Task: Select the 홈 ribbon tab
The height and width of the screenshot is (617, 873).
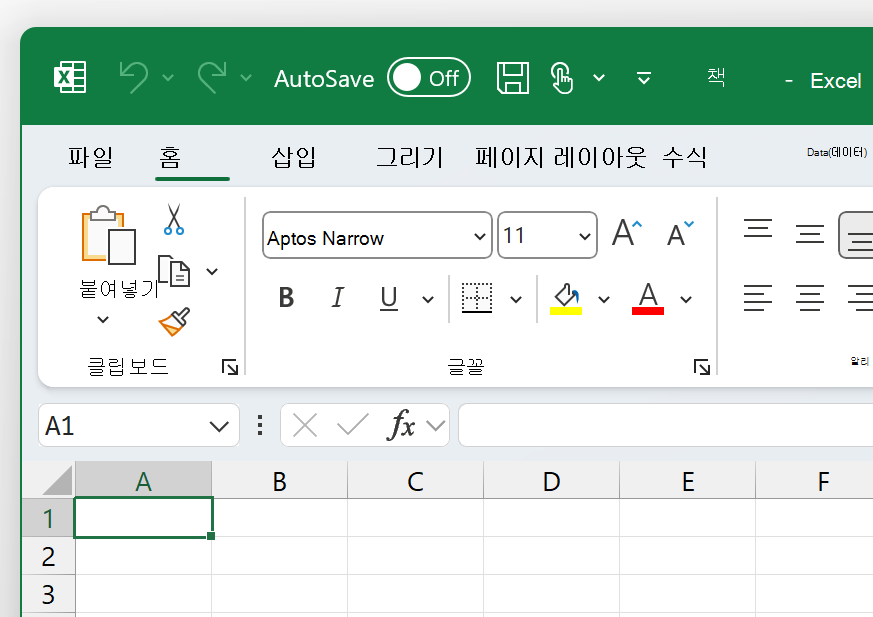Action: [x=170, y=157]
